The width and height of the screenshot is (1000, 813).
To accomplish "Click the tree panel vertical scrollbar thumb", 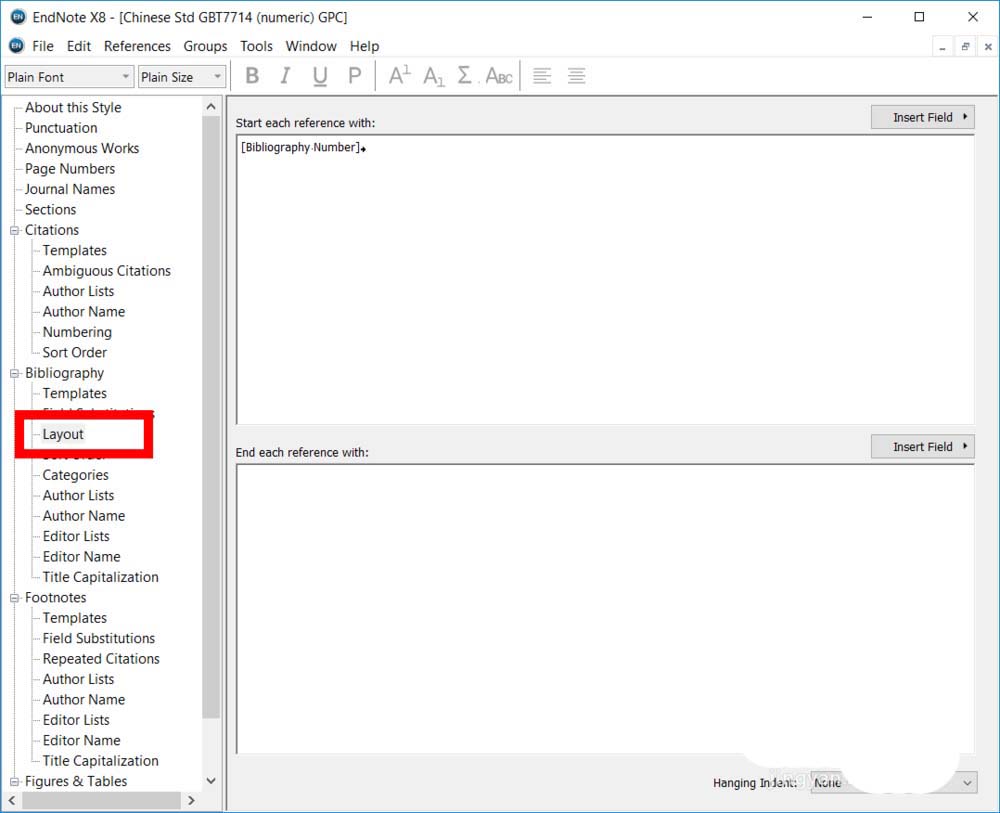I will [211, 417].
